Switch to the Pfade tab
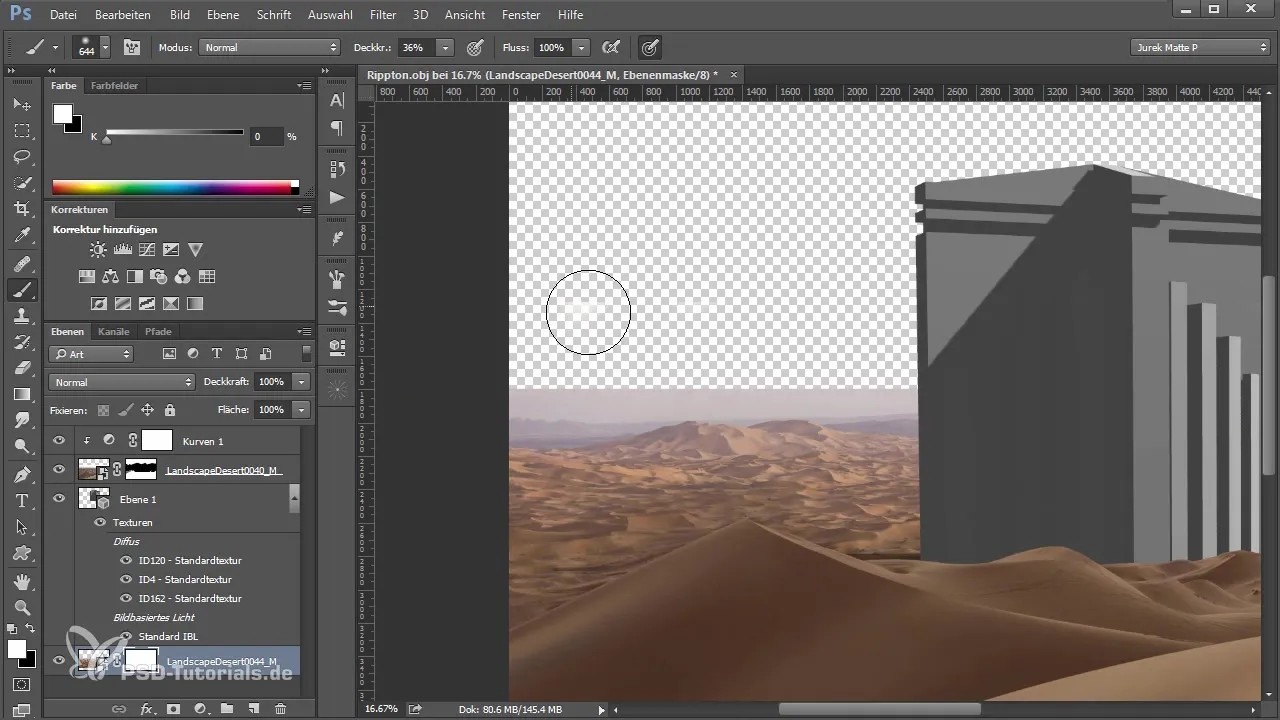 click(158, 331)
